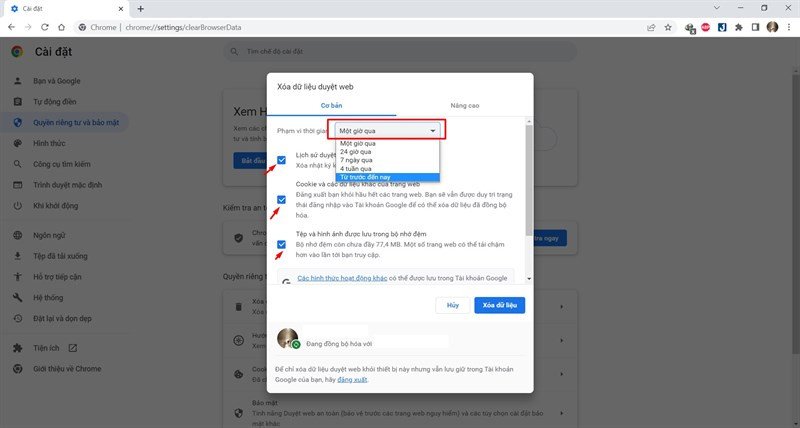Open a new tab with plus icon
Viewport: 800px width, 428px height.
pos(140,8)
